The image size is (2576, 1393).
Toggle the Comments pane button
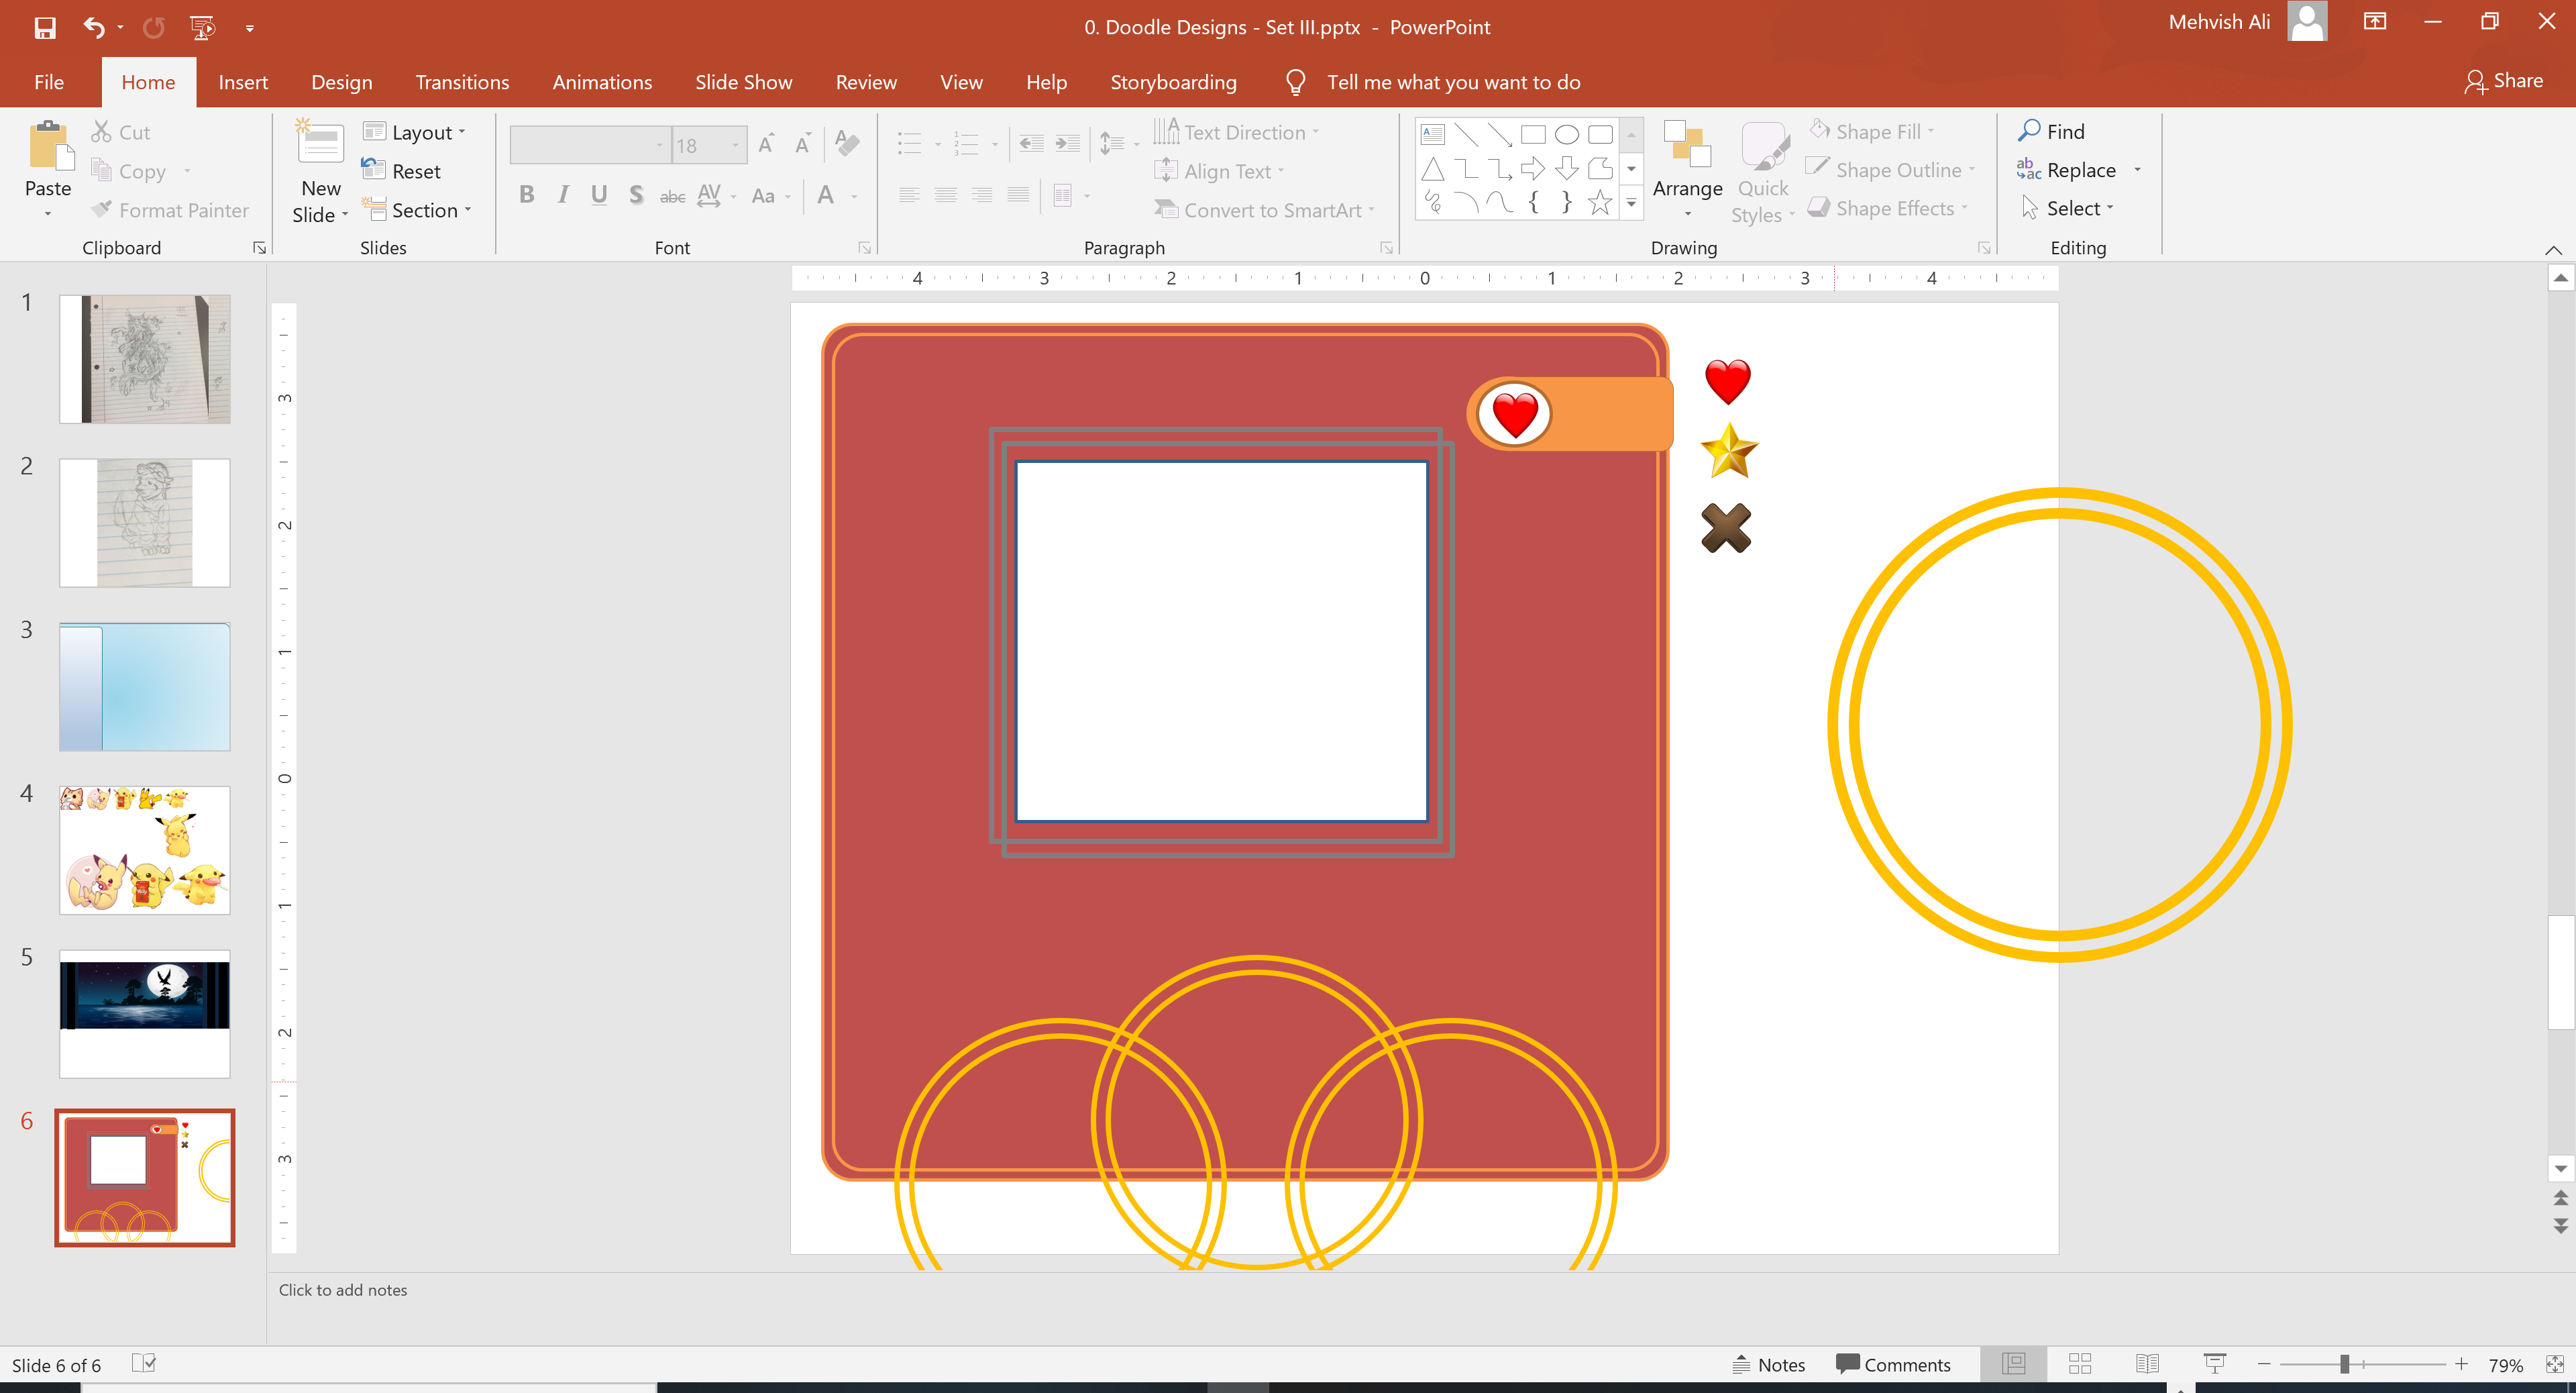coord(1893,1364)
